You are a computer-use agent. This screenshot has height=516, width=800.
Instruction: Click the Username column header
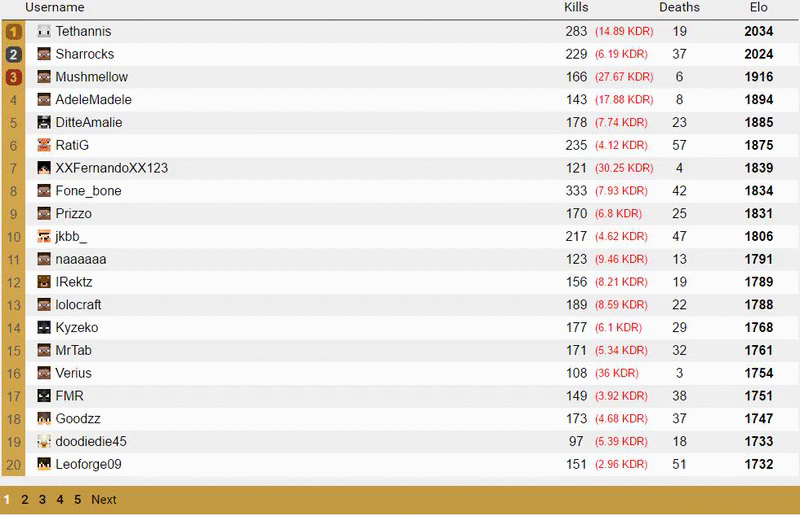(x=55, y=8)
